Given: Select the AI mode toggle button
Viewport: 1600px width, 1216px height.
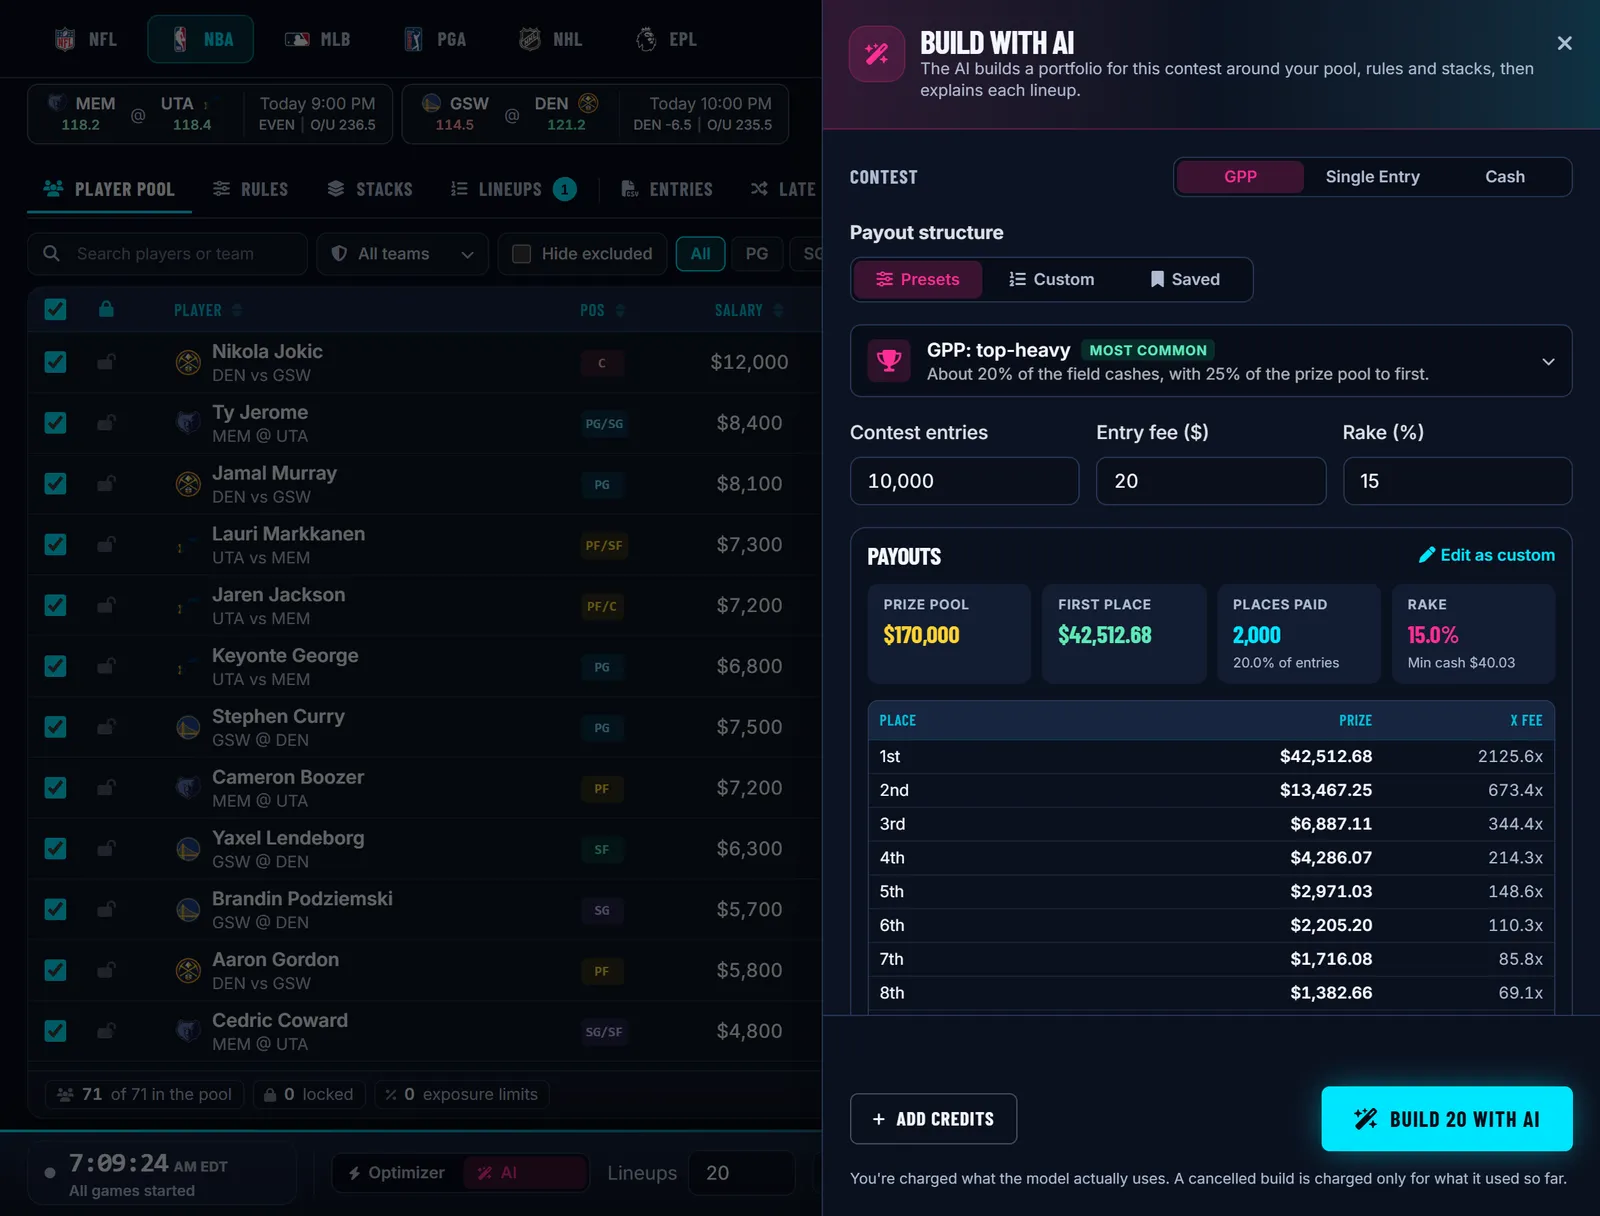Looking at the screenshot, I should [525, 1173].
